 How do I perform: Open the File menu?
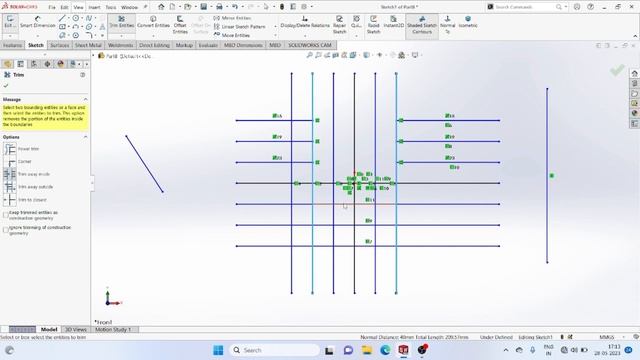(52, 7)
